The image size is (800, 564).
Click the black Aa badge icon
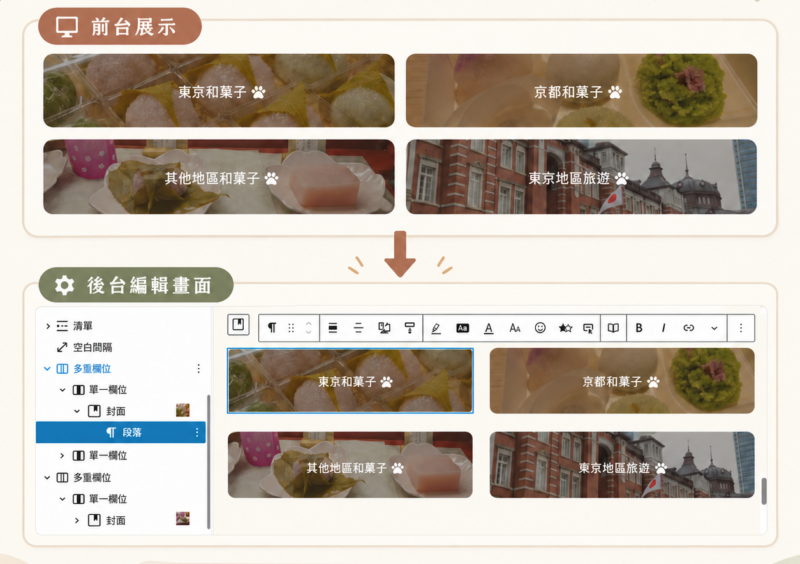pos(462,328)
